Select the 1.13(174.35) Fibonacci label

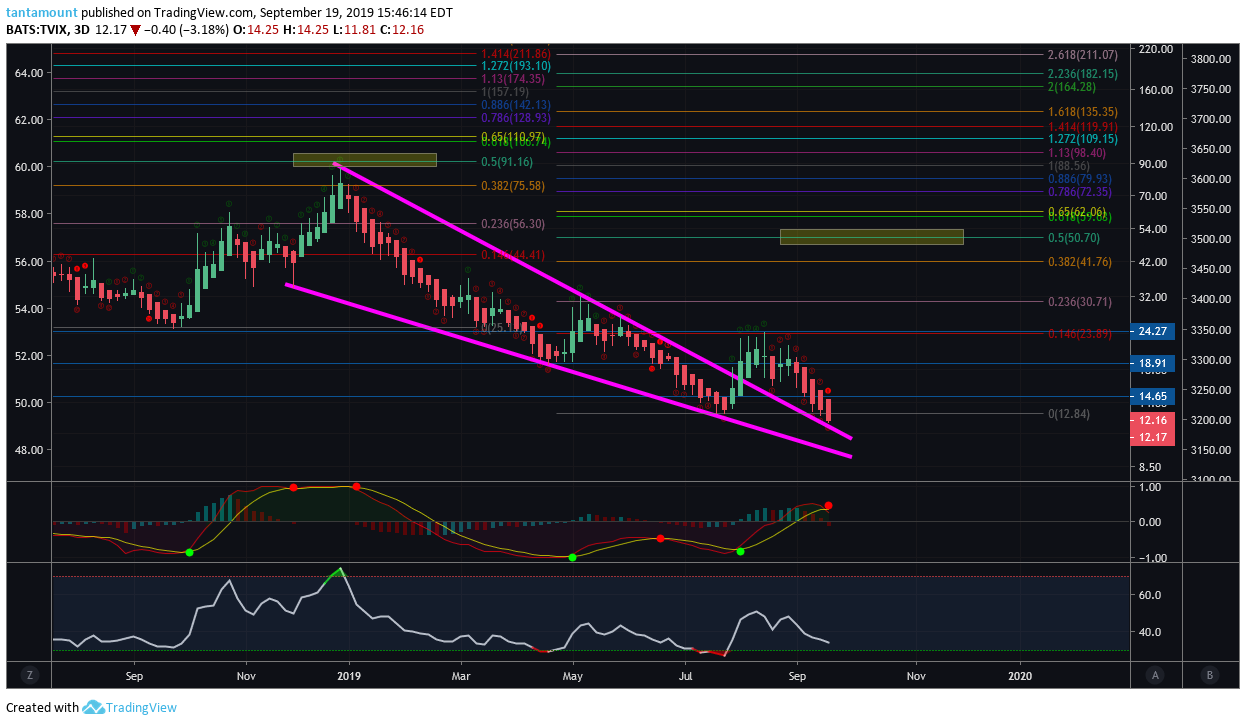(514, 78)
